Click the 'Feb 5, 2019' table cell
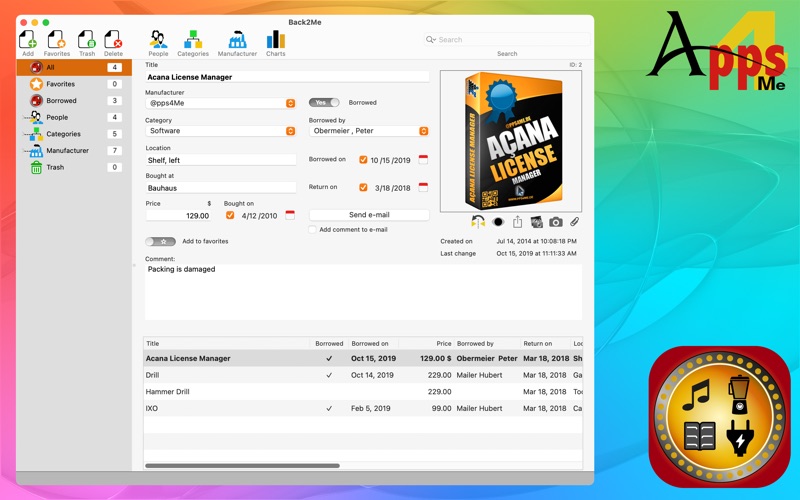This screenshot has width=800, height=500. point(370,408)
